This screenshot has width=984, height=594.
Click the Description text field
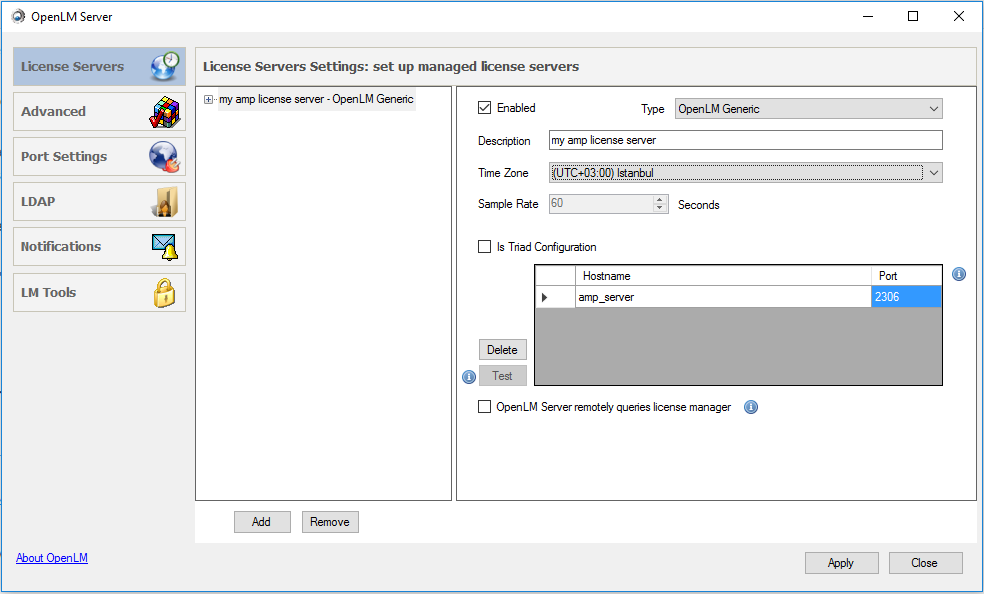coord(745,140)
